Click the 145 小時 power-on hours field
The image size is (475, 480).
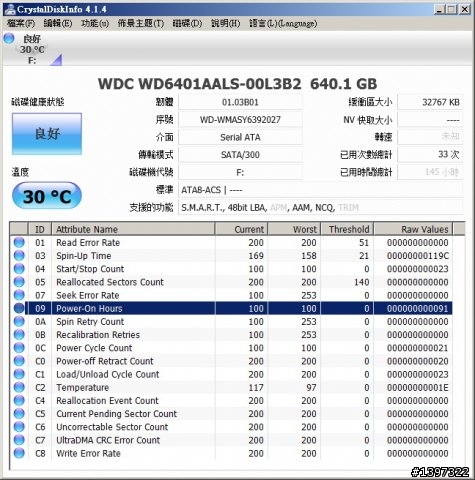430,172
